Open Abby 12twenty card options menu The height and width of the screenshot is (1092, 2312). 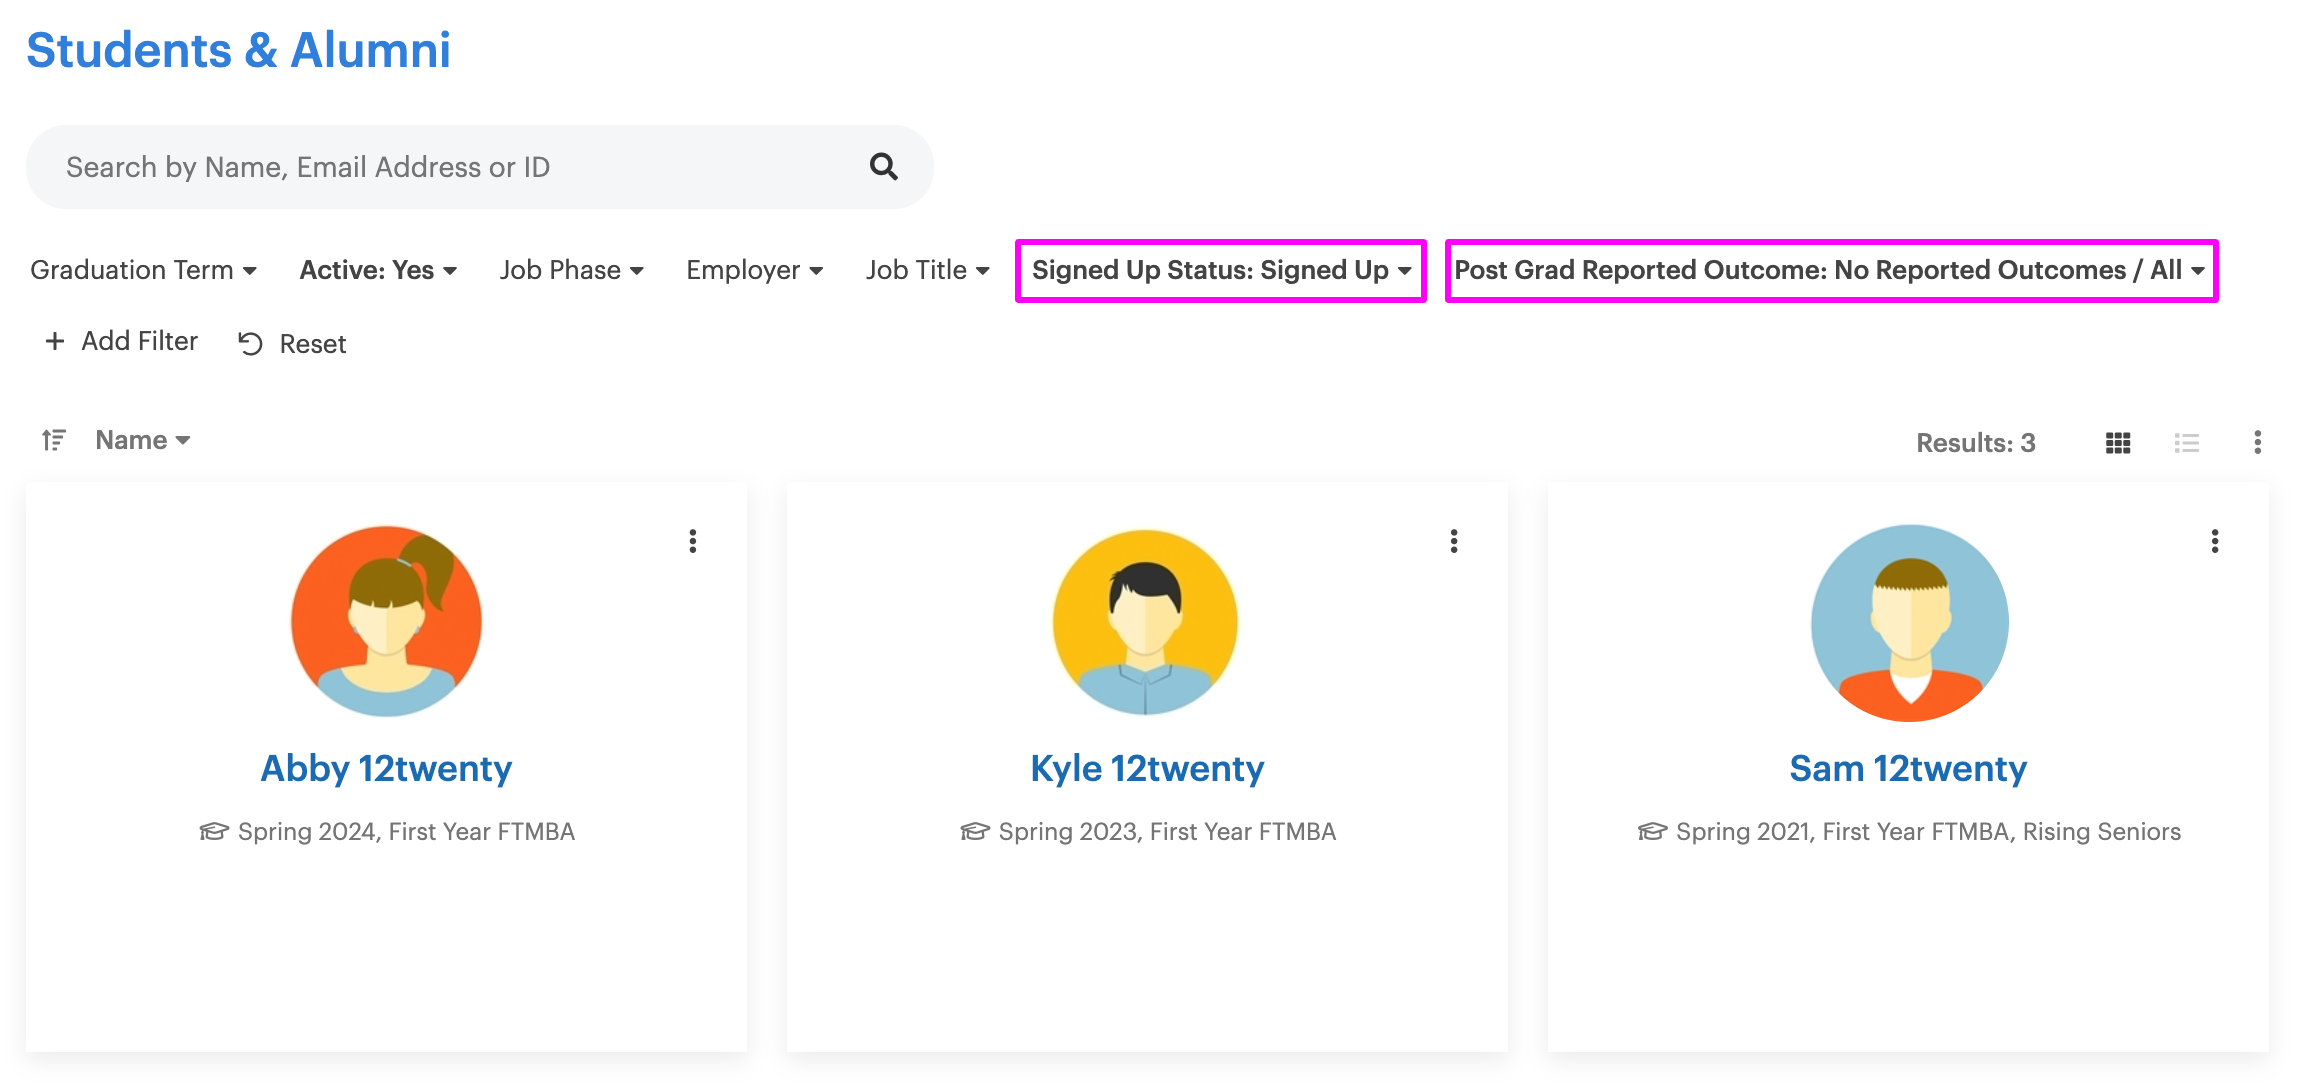[692, 541]
